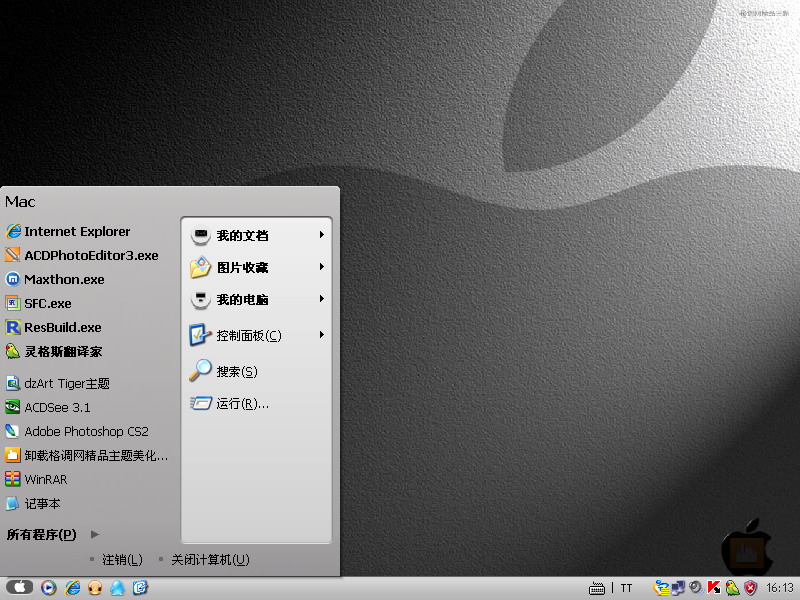The image size is (800, 600).
Task: Click the green parrot Lingoes tray icon
Action: [732, 588]
